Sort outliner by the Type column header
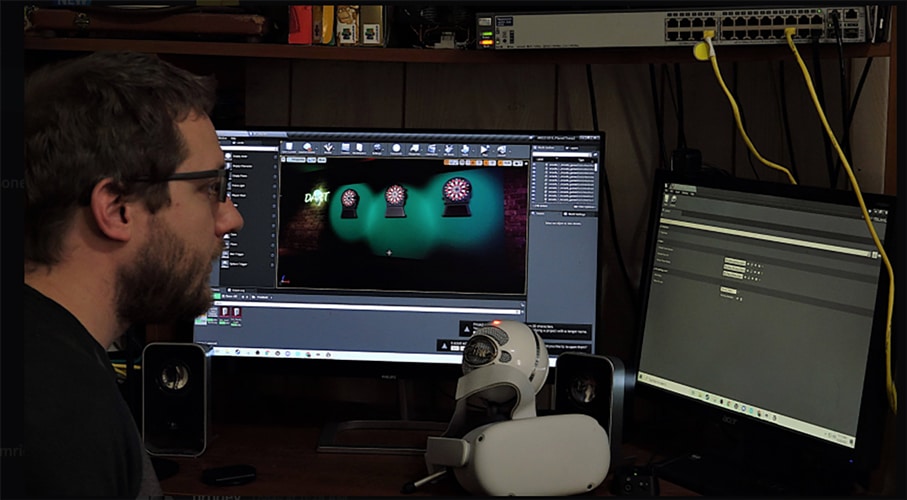Image resolution: width=907 pixels, height=500 pixels. pos(581,159)
